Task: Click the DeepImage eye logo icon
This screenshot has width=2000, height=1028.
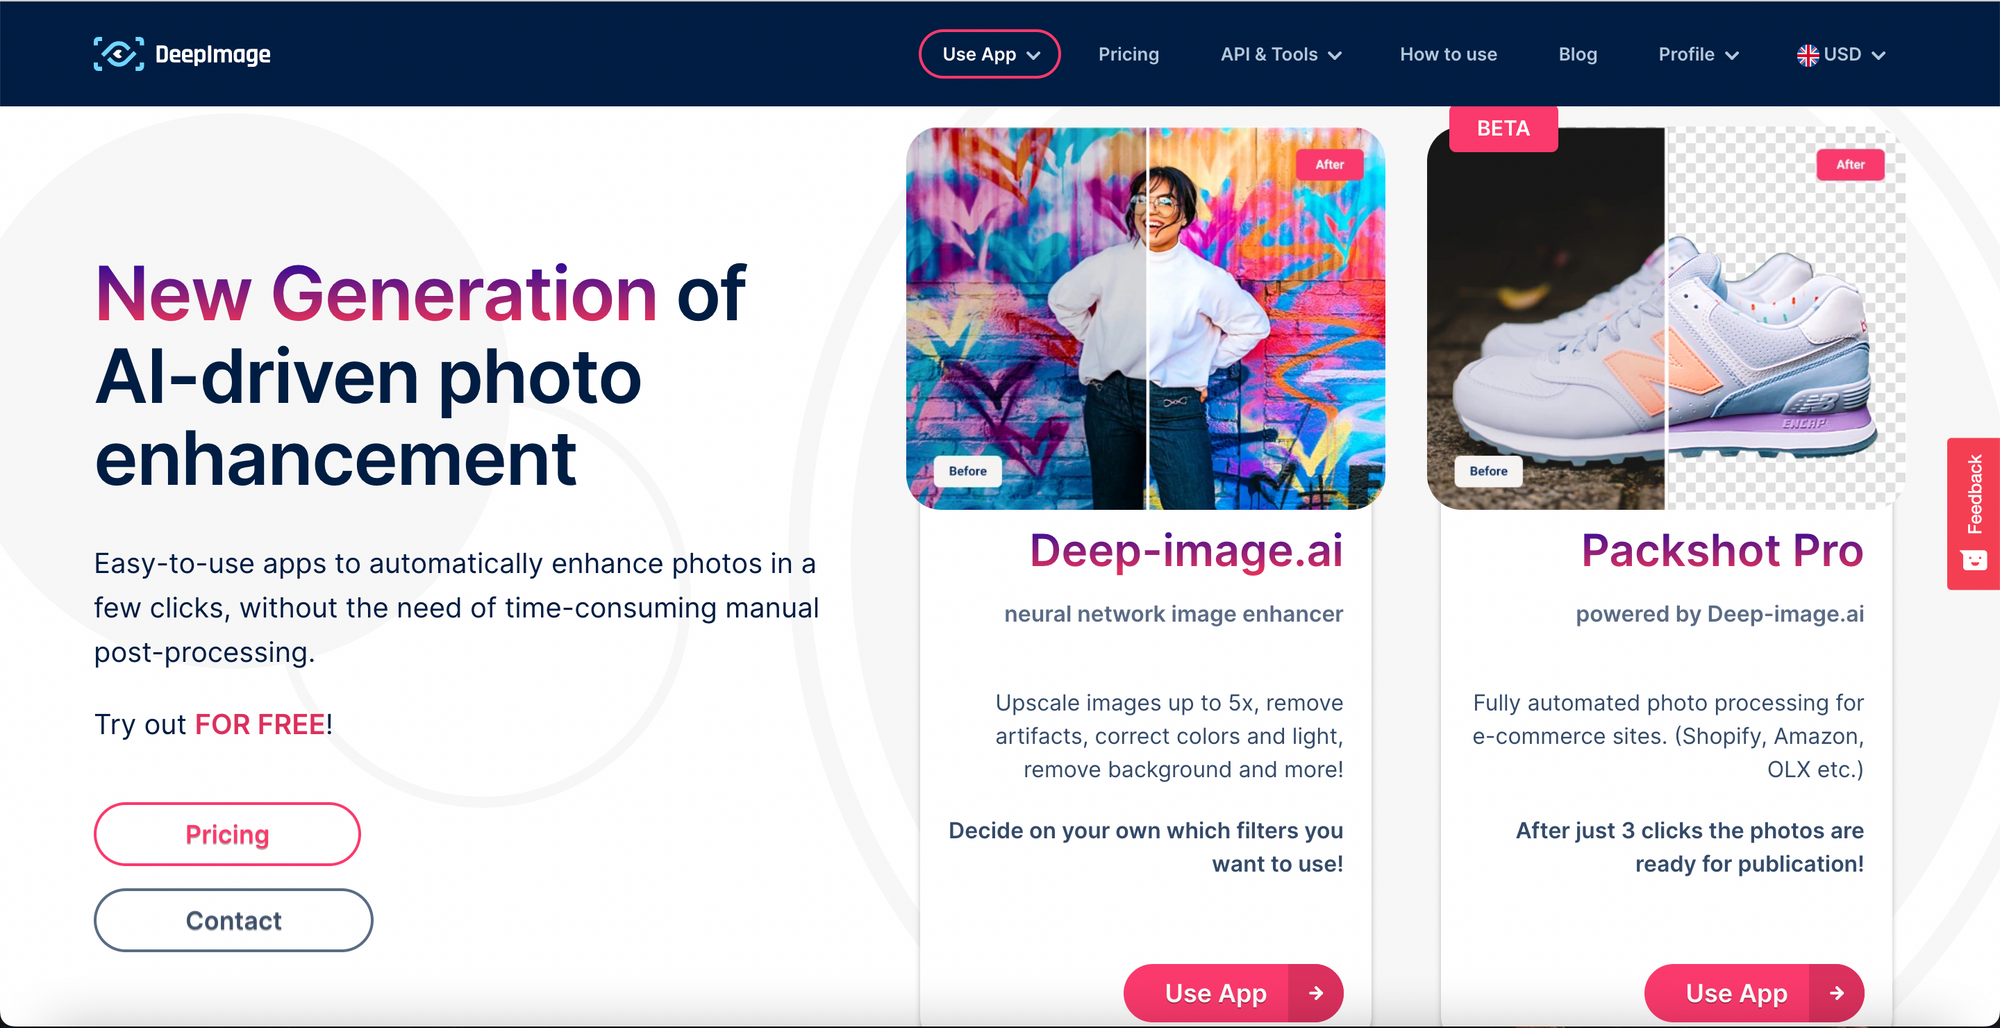Action: [119, 54]
